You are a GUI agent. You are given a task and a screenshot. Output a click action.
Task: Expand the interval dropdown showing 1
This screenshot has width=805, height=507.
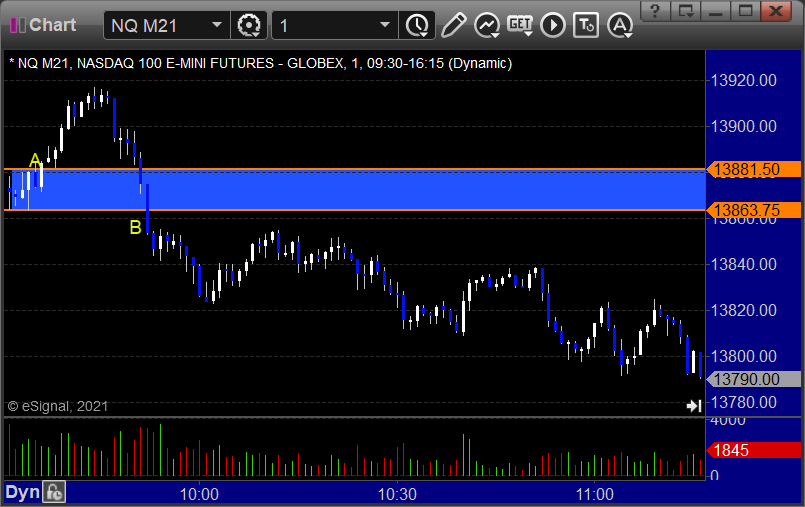click(x=385, y=25)
